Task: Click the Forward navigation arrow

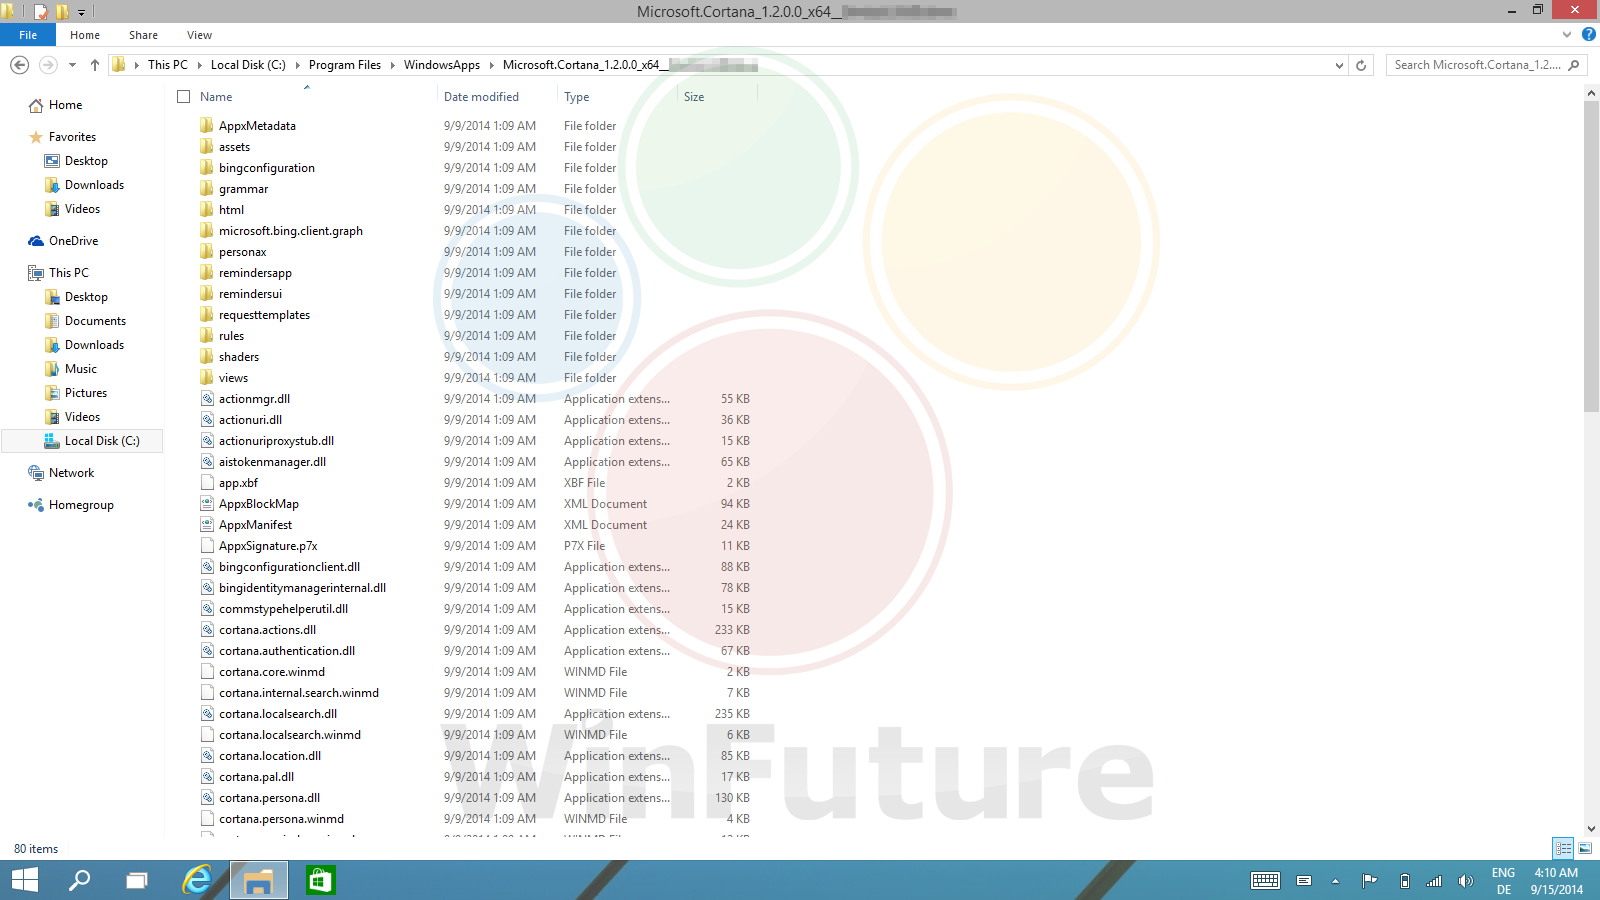Action: click(47, 65)
